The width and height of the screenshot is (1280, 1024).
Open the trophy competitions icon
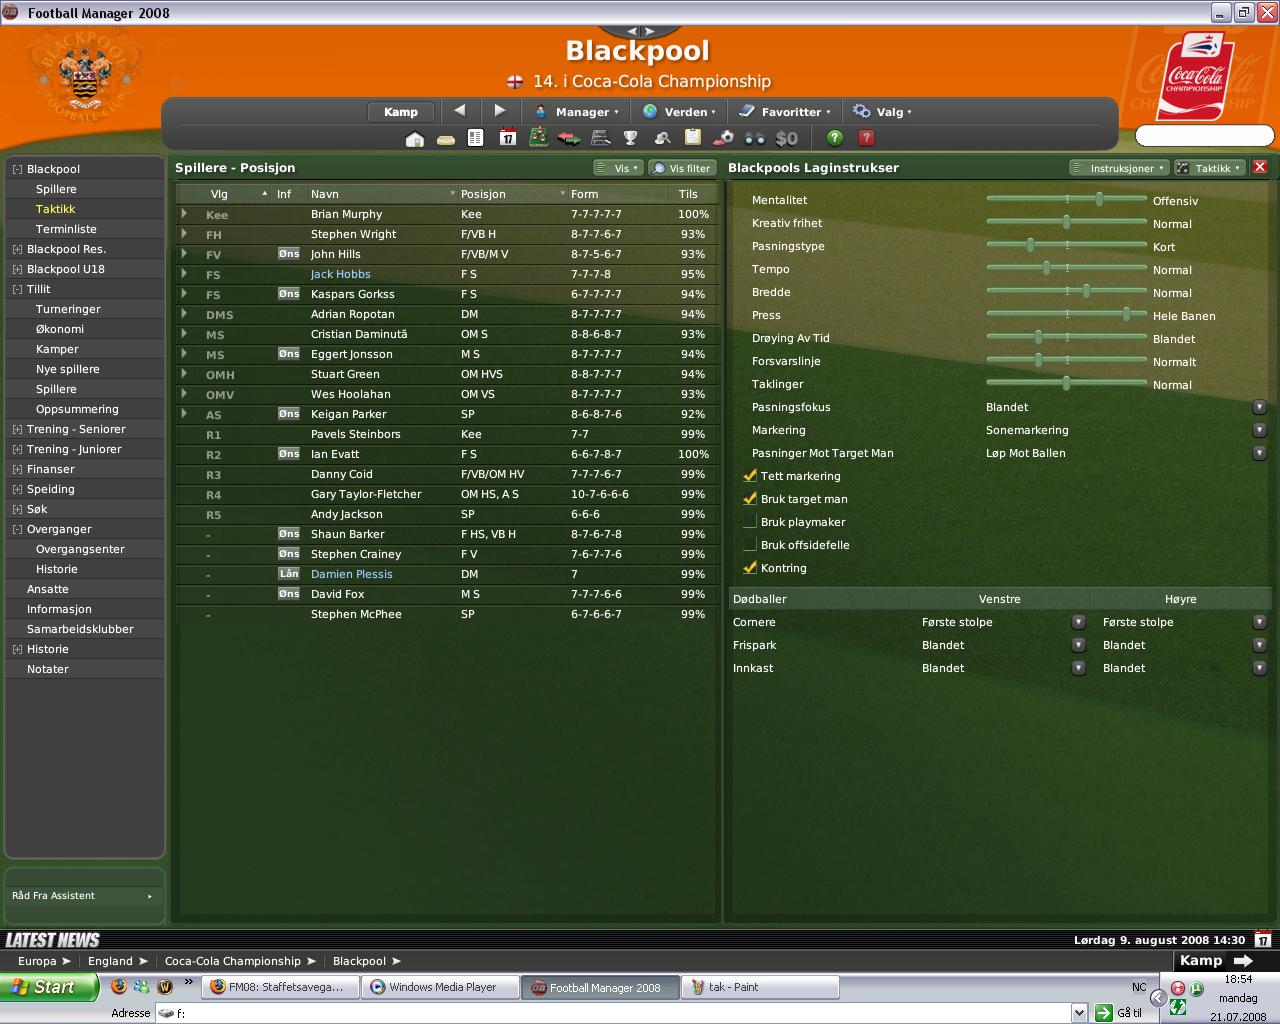click(x=631, y=138)
